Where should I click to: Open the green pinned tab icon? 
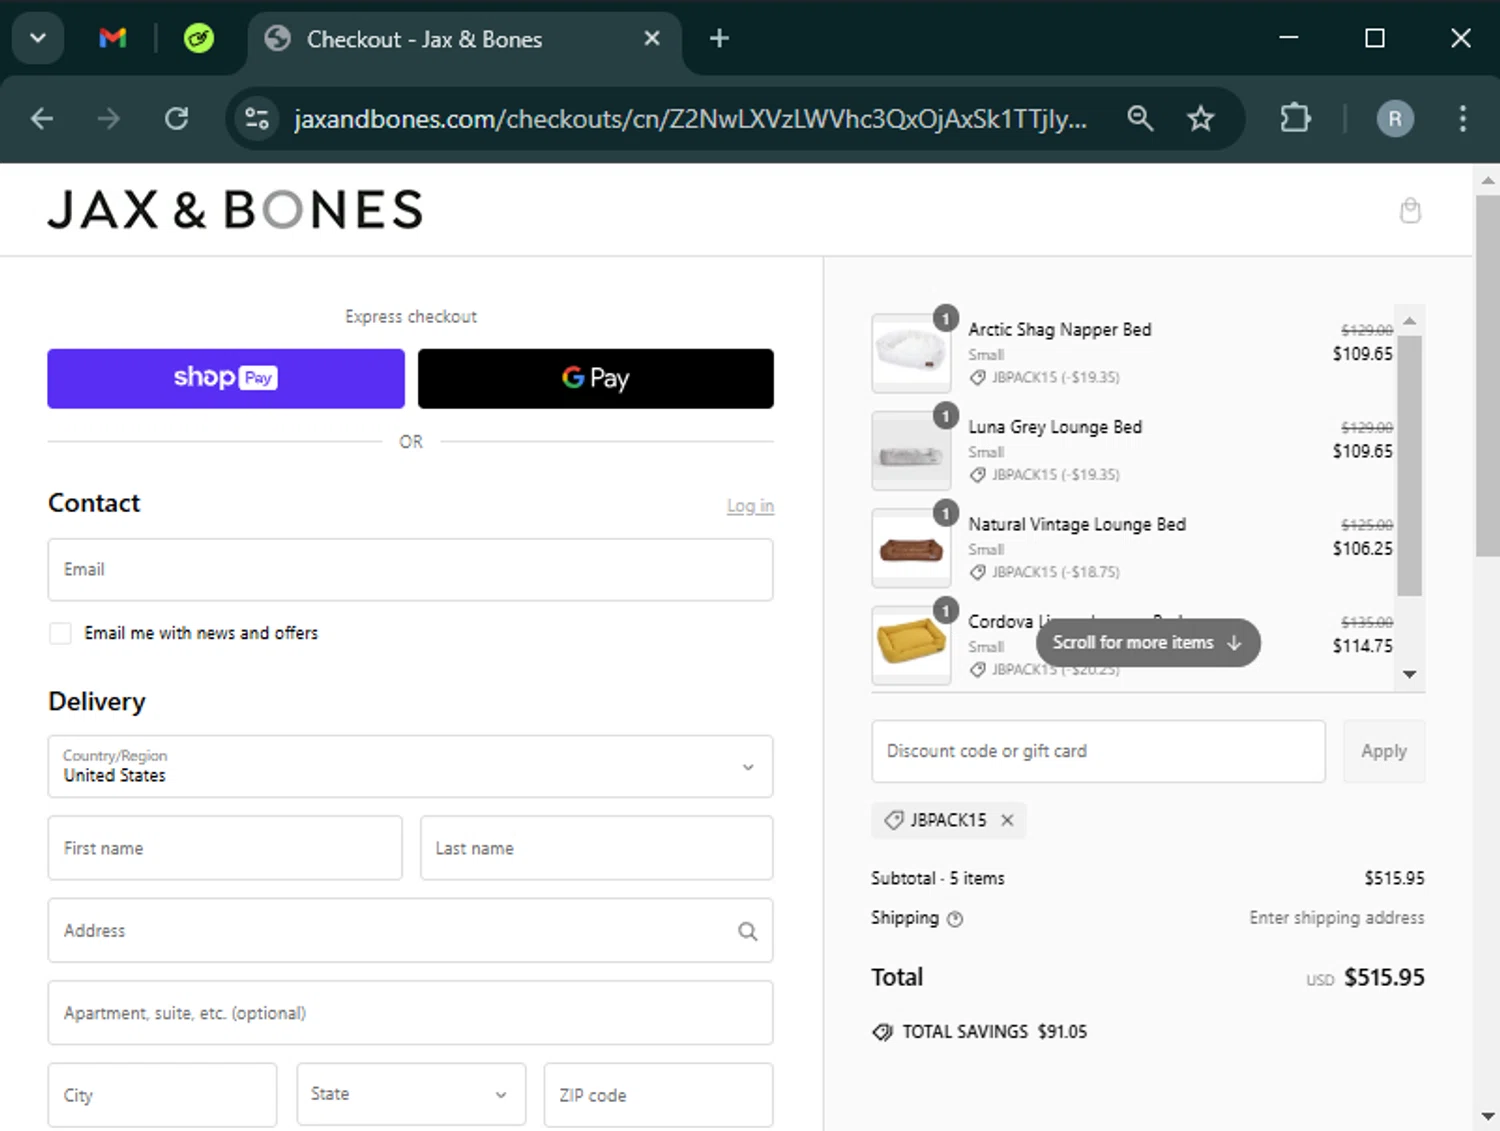(x=199, y=38)
